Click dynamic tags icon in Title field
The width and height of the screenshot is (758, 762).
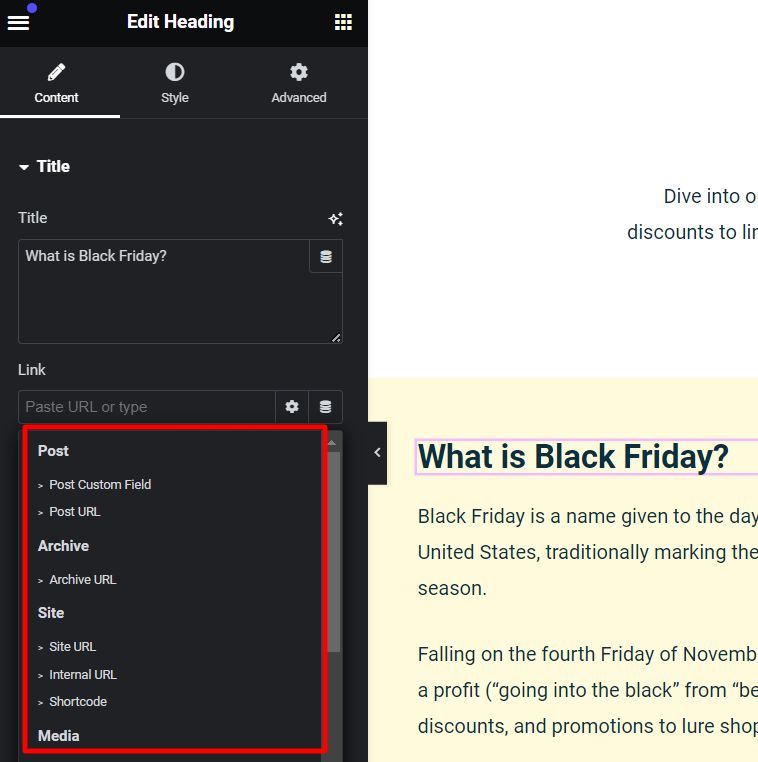[326, 257]
